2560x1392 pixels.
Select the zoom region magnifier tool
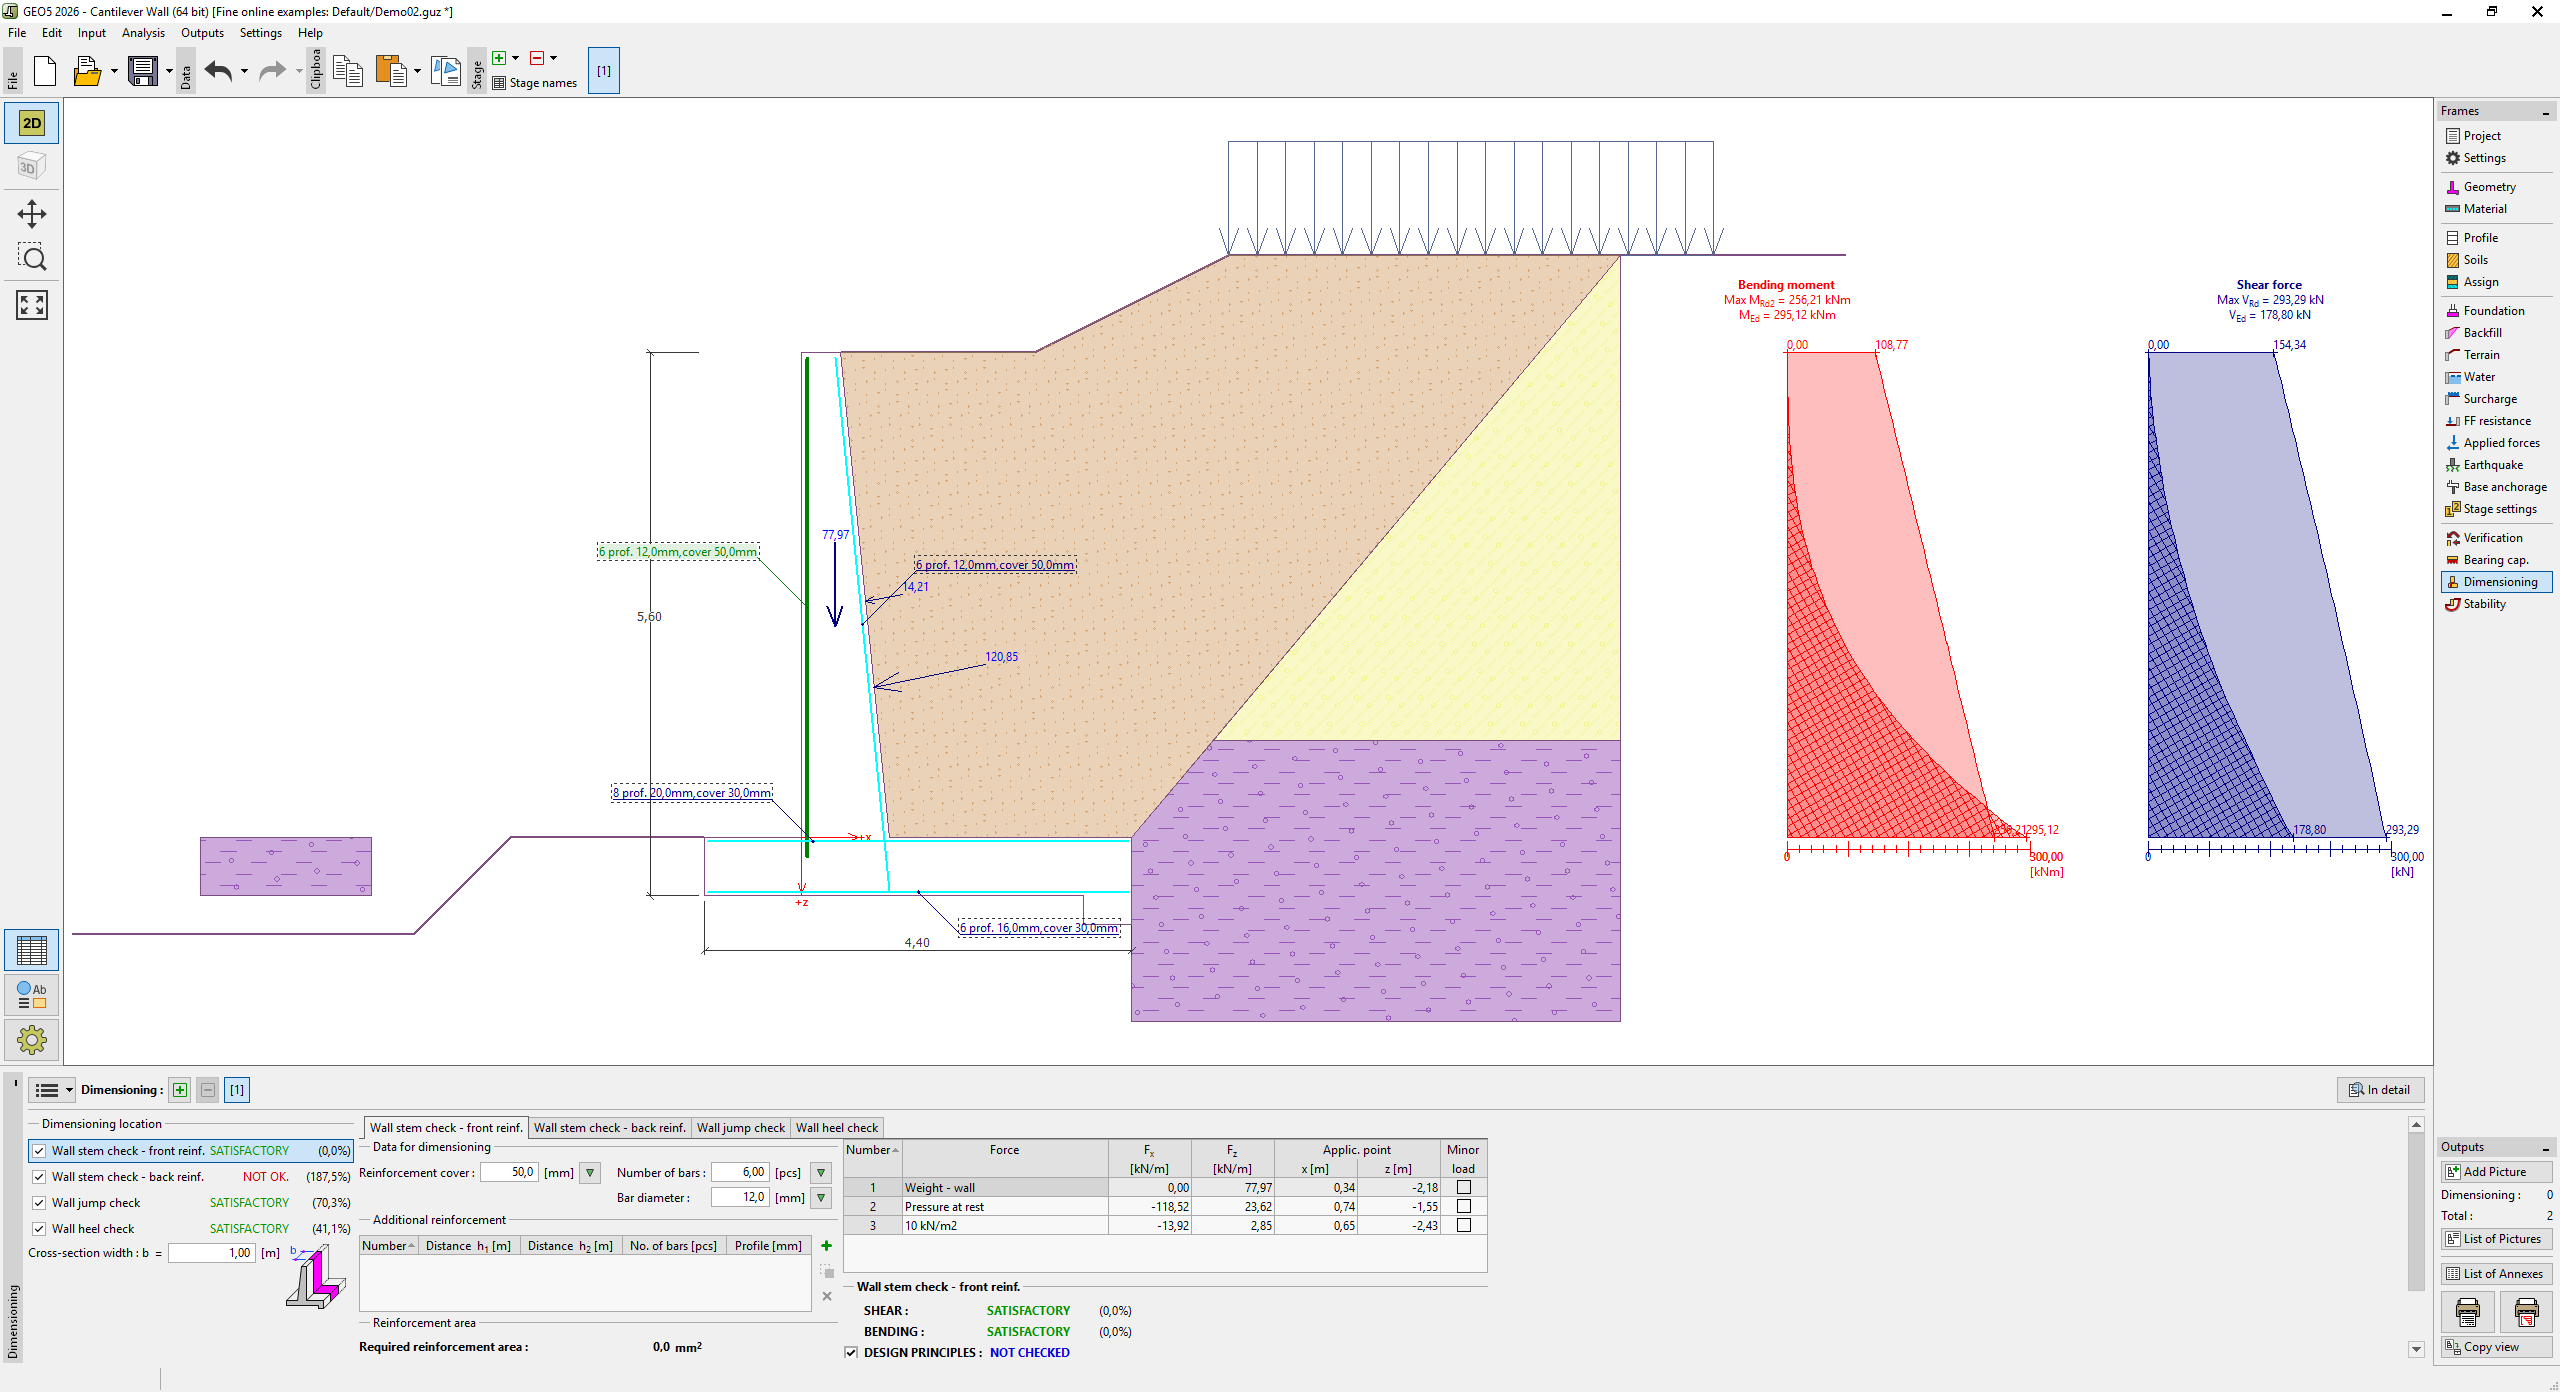click(x=32, y=259)
